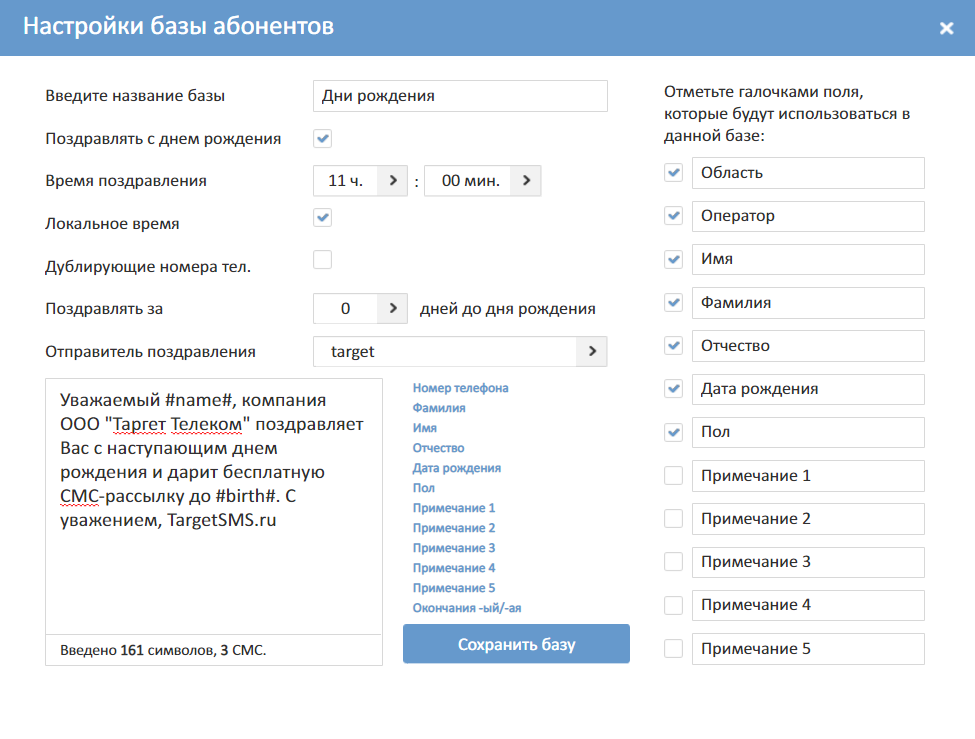Uncheck the field checkbox beside the 'Фамилия' box

673,303
